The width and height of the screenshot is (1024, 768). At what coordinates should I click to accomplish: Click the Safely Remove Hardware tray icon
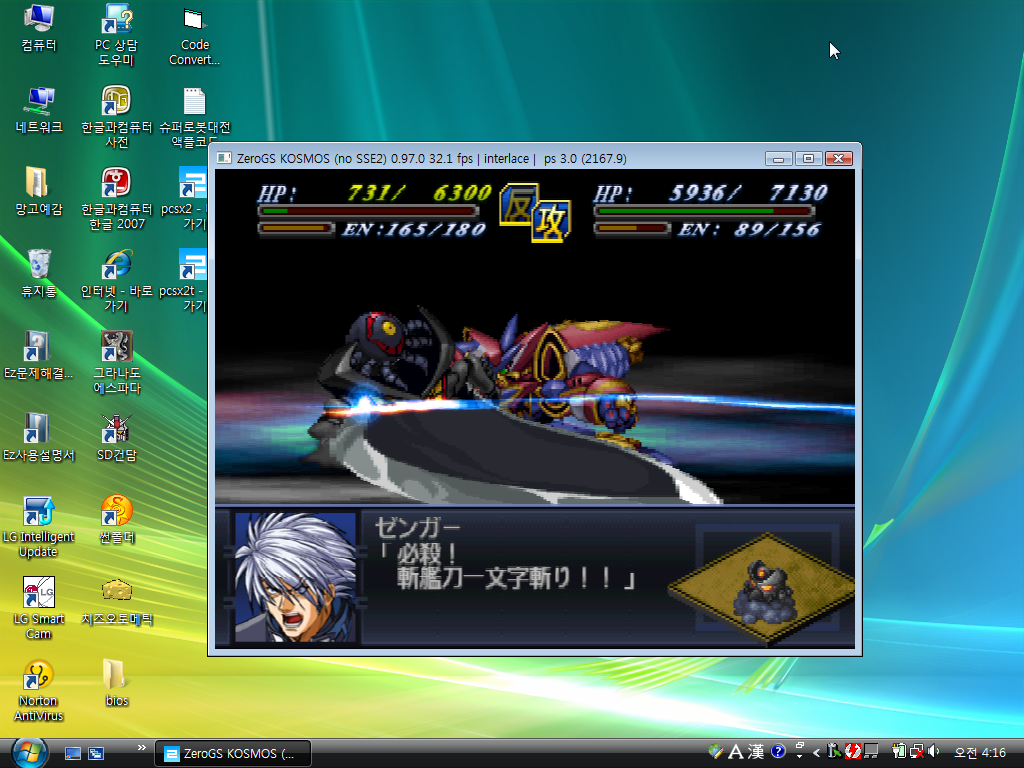pos(834,752)
